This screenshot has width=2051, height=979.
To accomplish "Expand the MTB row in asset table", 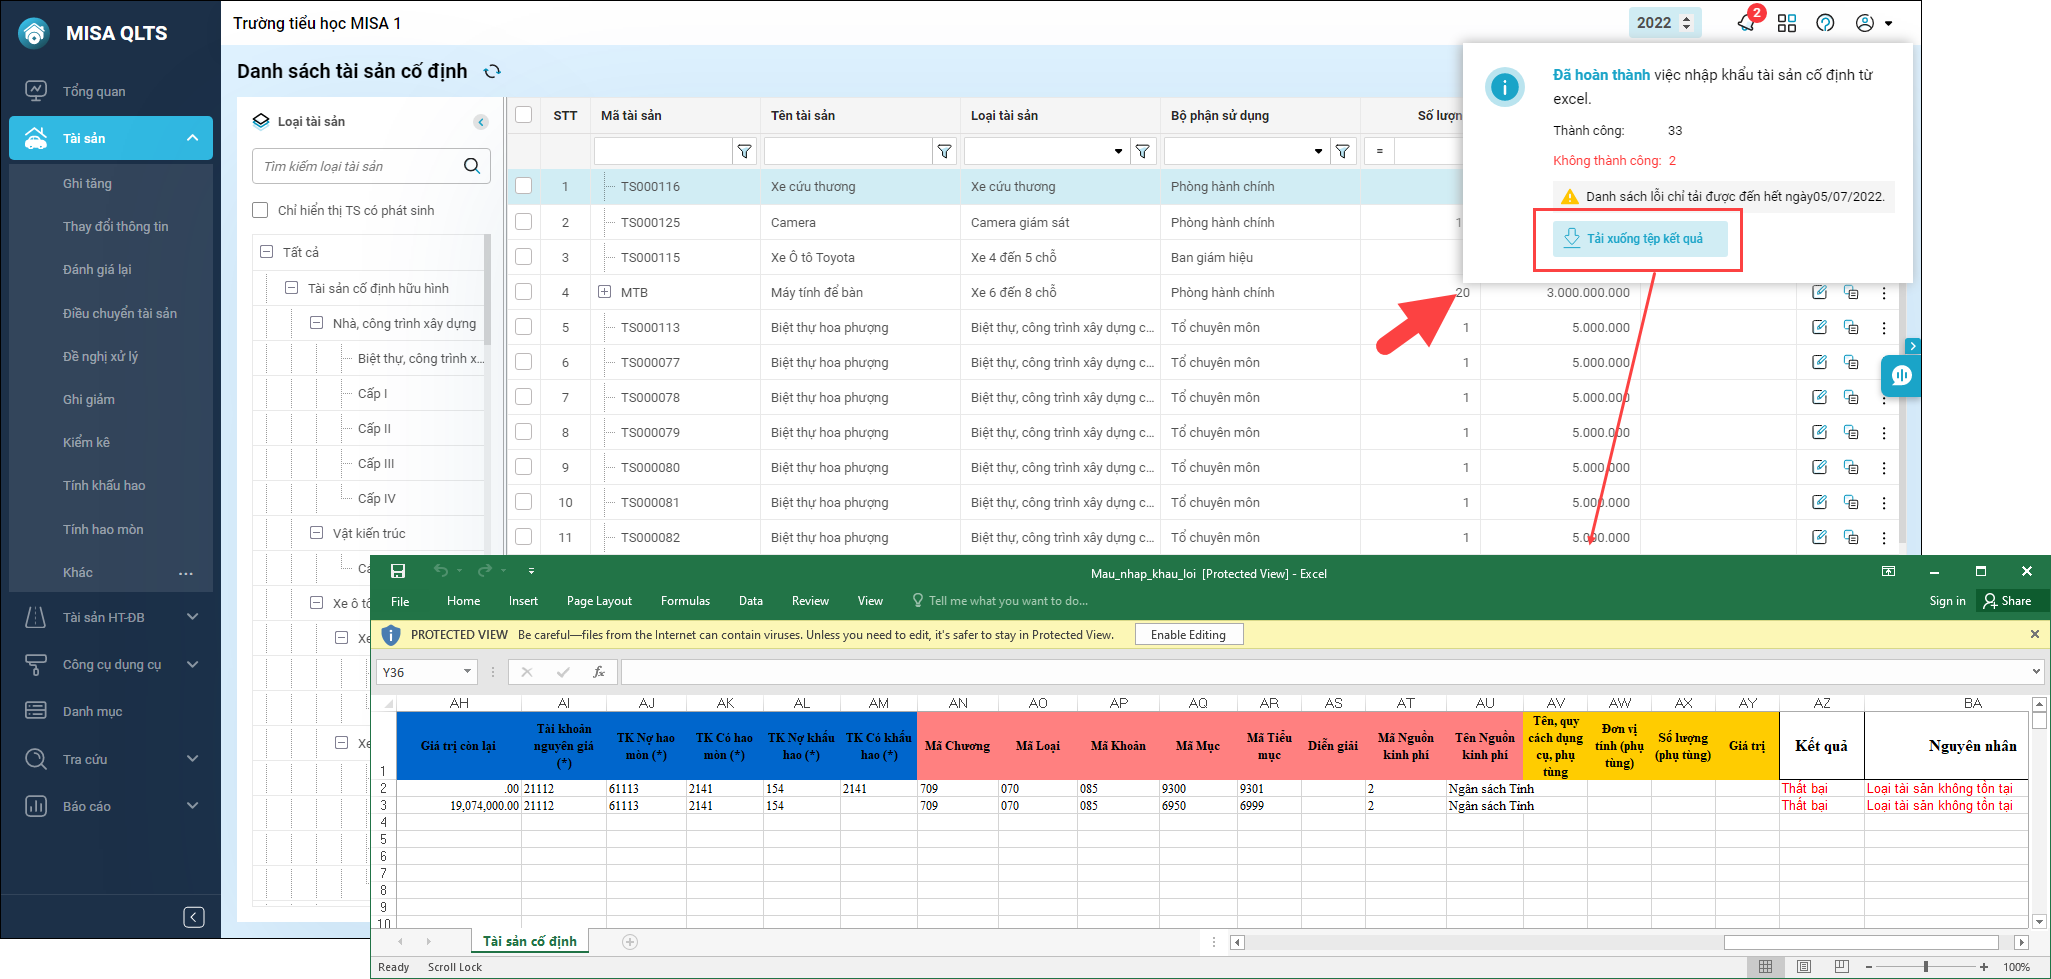I will [x=604, y=292].
